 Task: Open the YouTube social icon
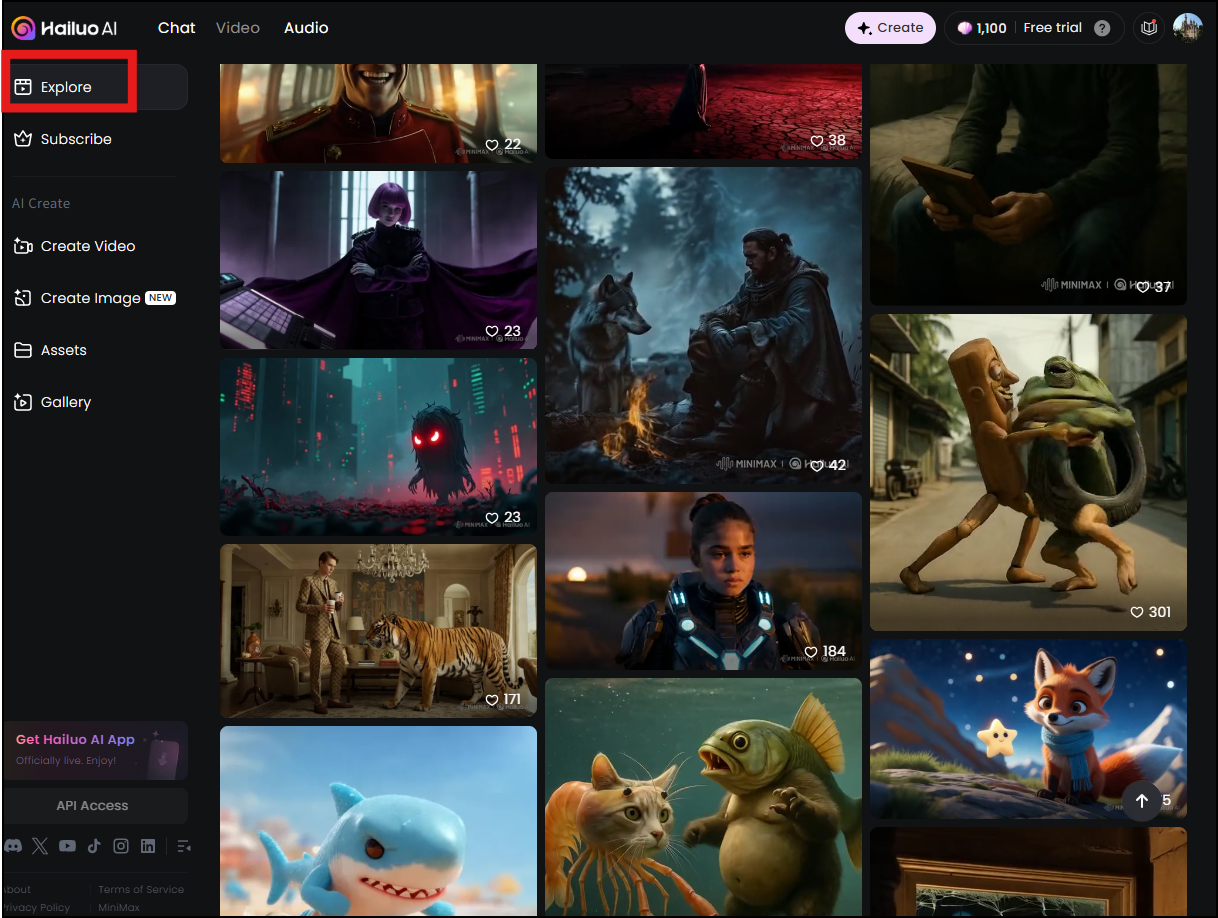67,846
